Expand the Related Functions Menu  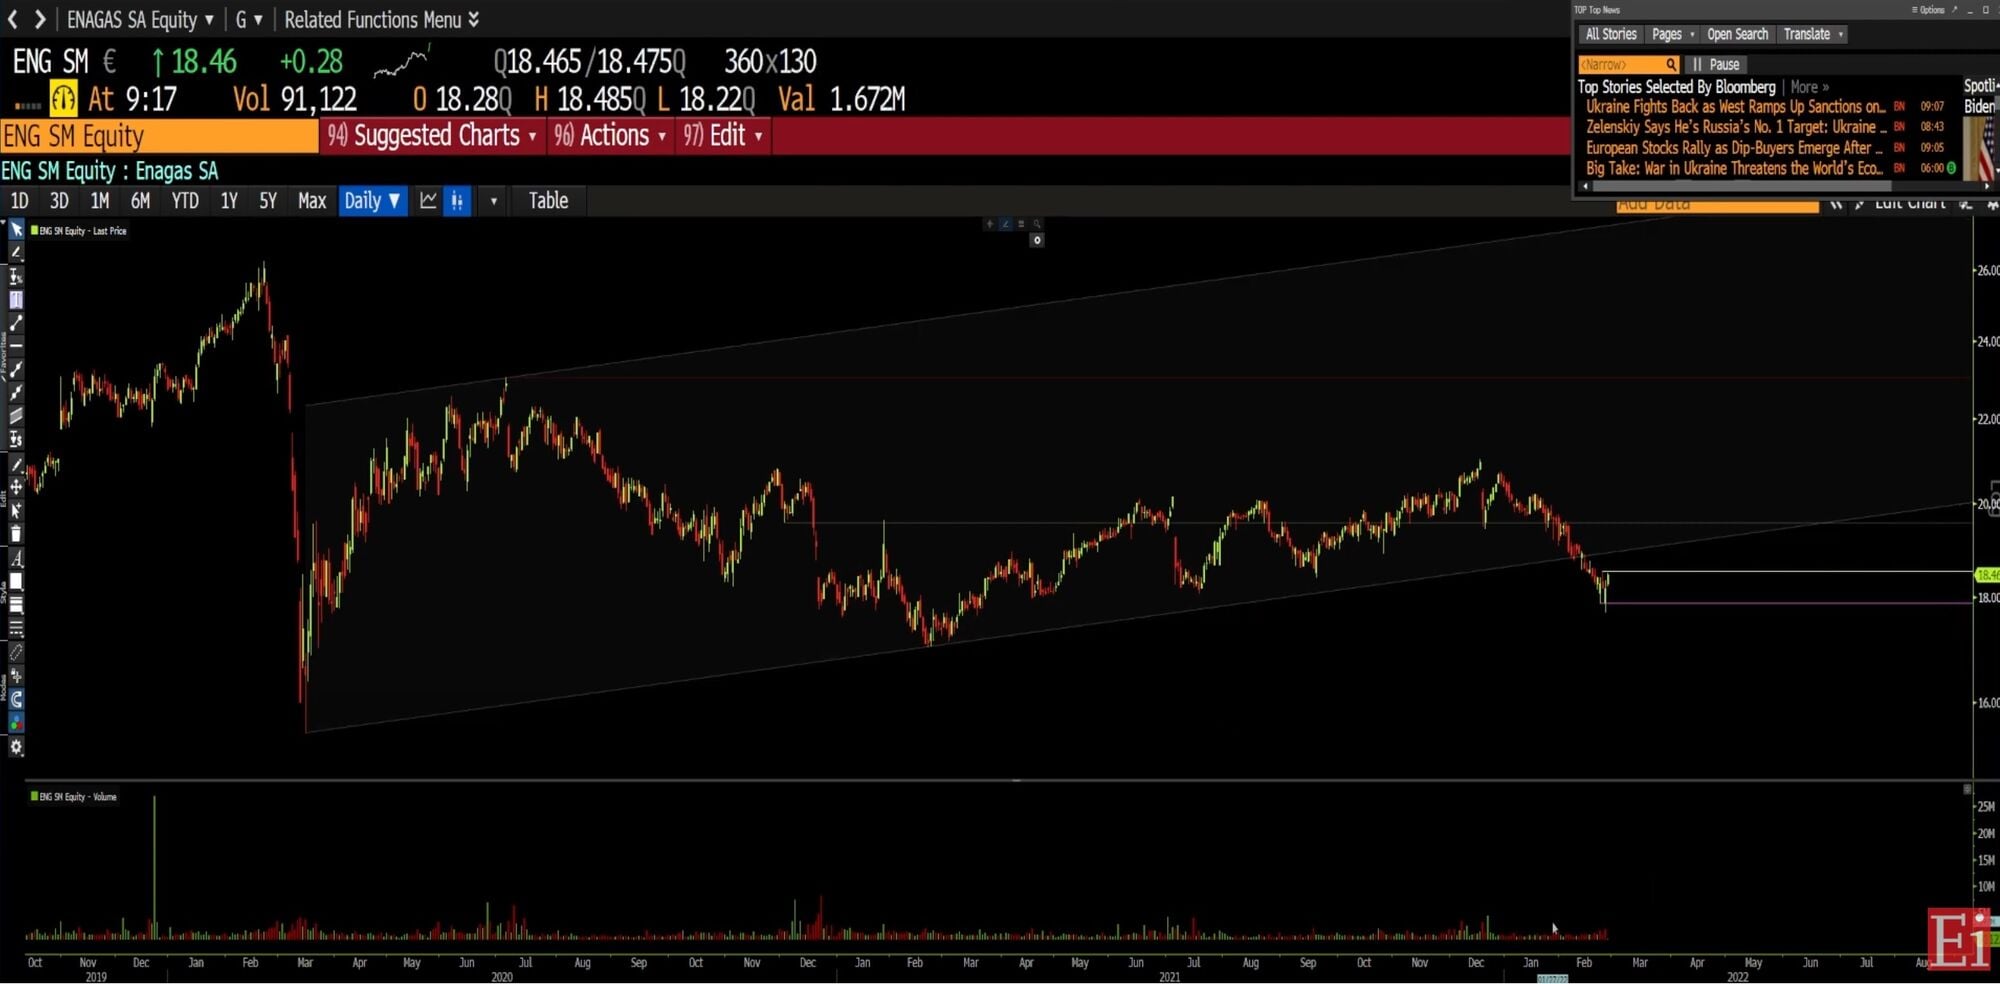pyautogui.click(x=381, y=19)
